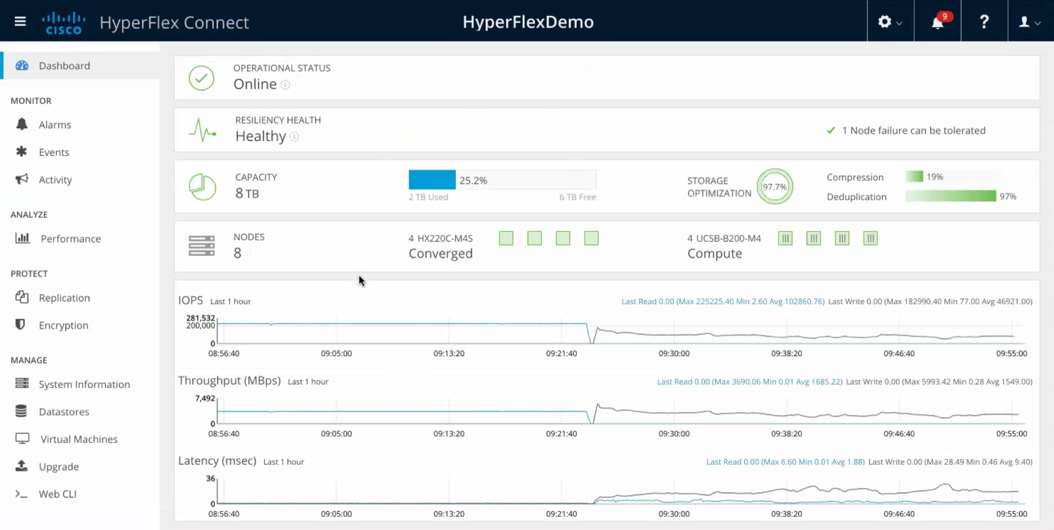Click the Operational Status info icon
Image resolution: width=1054 pixels, height=530 pixels.
[x=286, y=85]
